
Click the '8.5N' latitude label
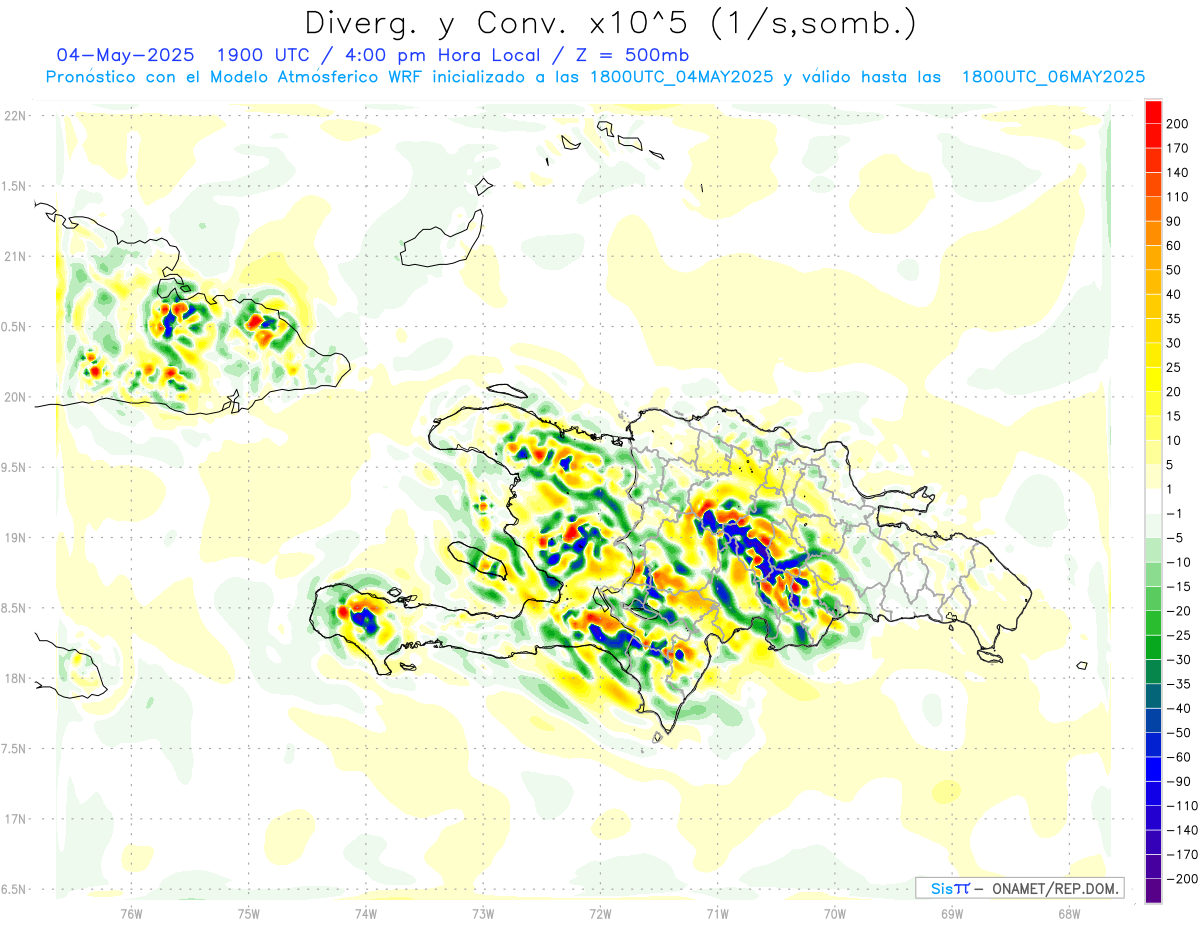click(x=14, y=608)
